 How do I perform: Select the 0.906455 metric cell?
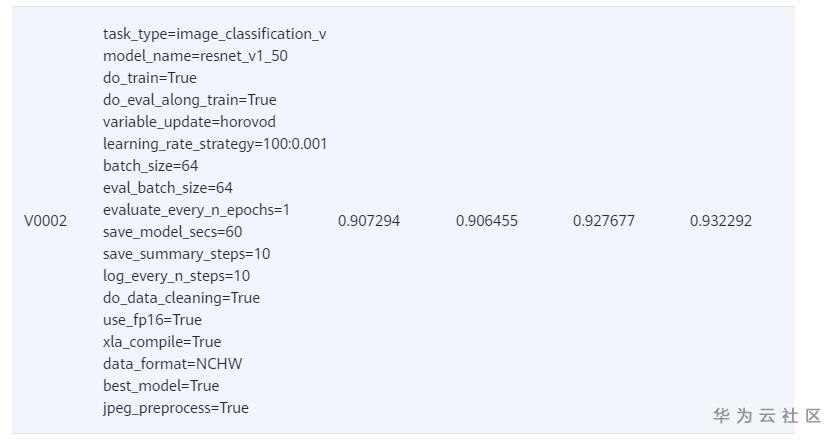pyautogui.click(x=487, y=221)
